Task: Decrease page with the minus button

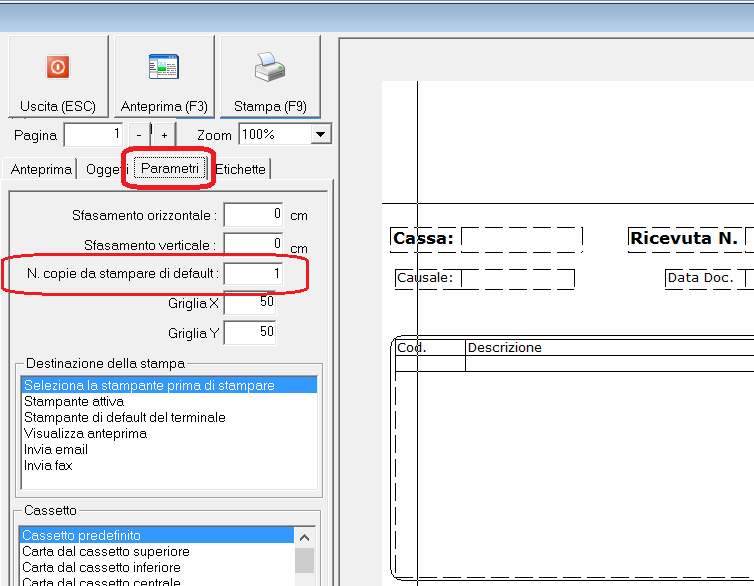Action: pyautogui.click(x=139, y=135)
